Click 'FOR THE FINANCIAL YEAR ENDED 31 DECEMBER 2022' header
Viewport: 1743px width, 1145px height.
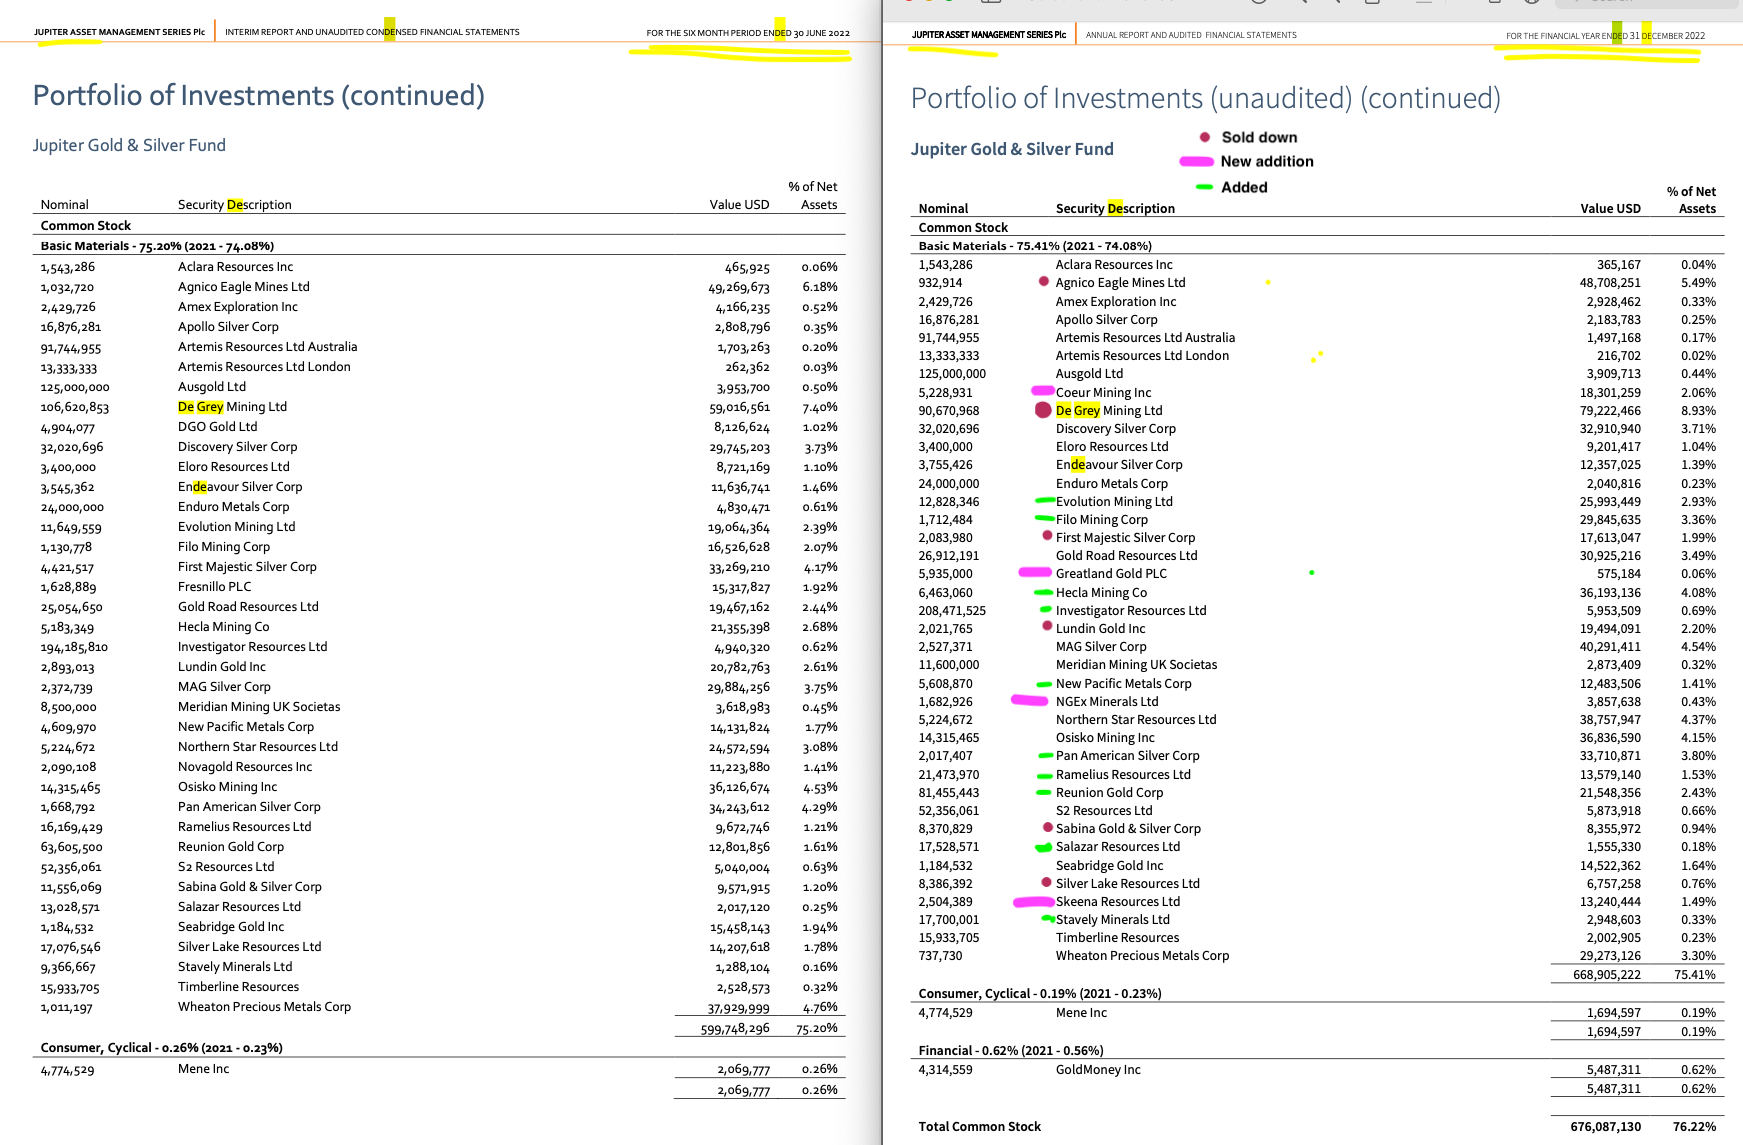tap(1606, 36)
